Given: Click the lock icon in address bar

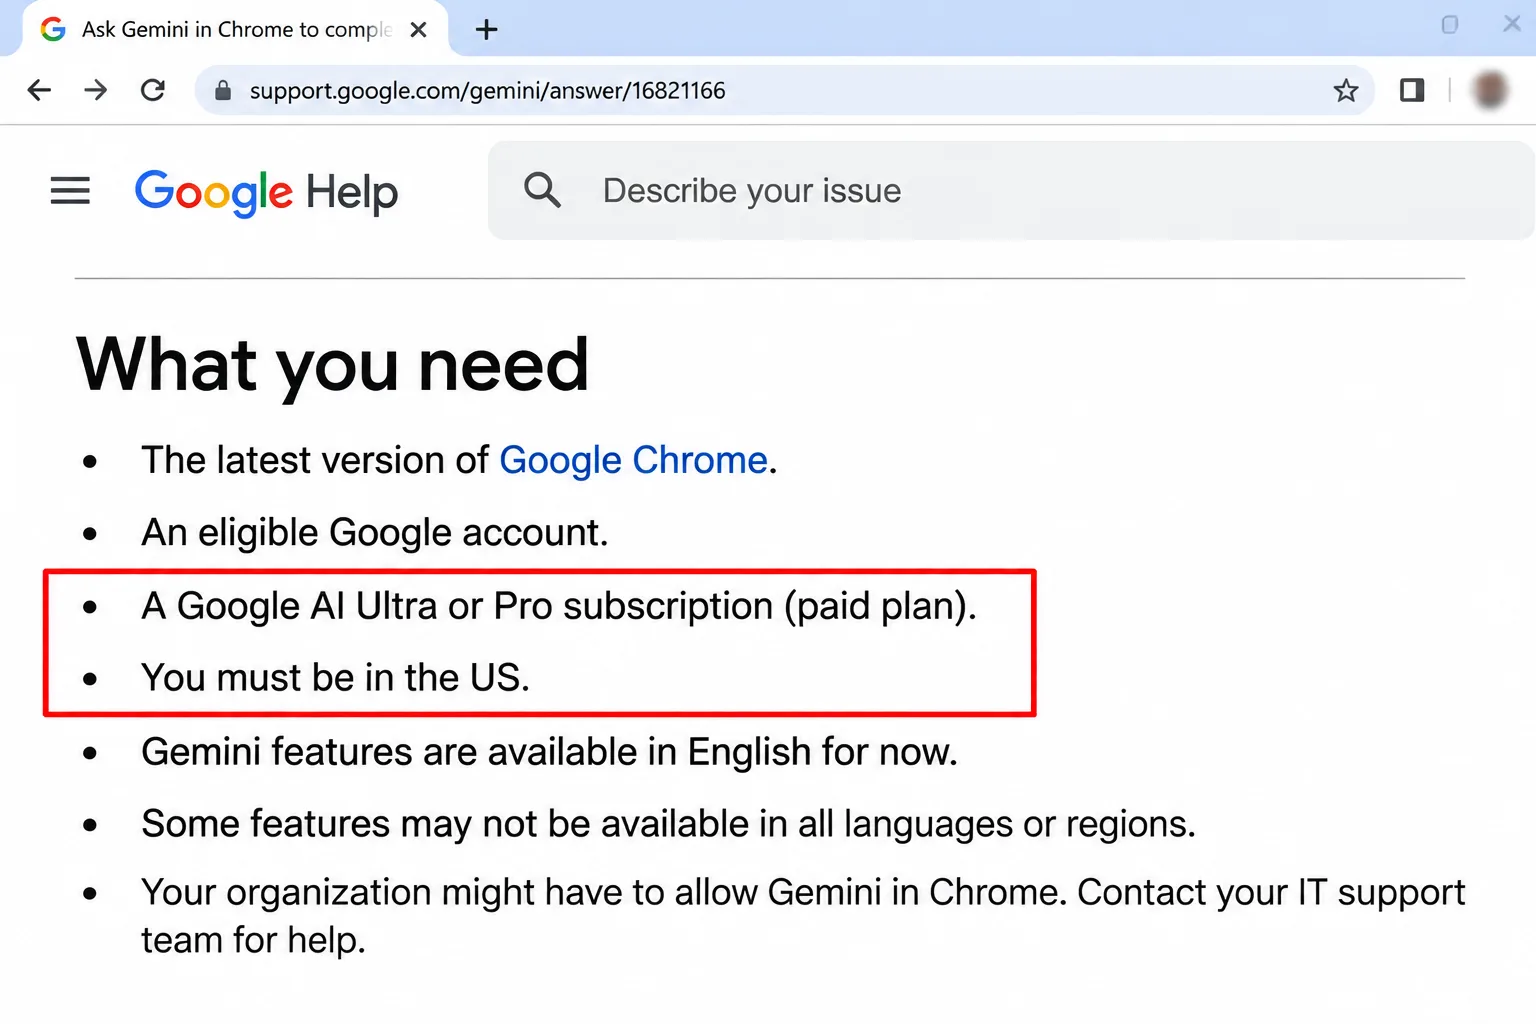Looking at the screenshot, I should pyautogui.click(x=223, y=91).
